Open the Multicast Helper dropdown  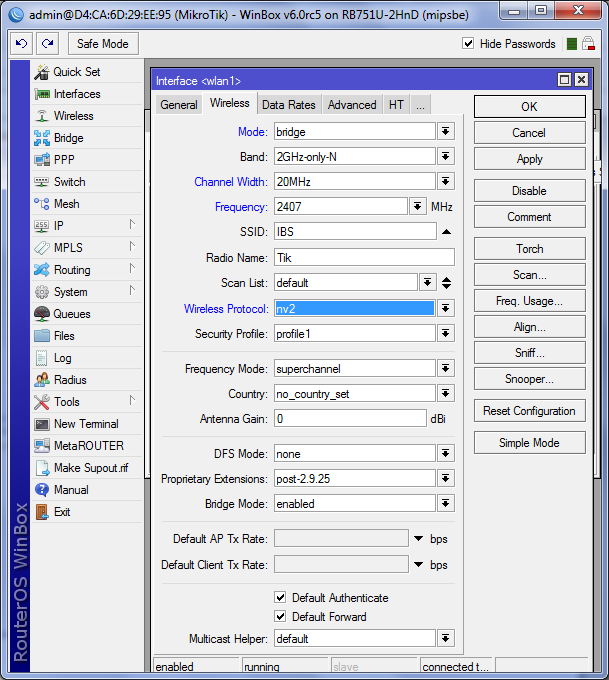tap(445, 639)
